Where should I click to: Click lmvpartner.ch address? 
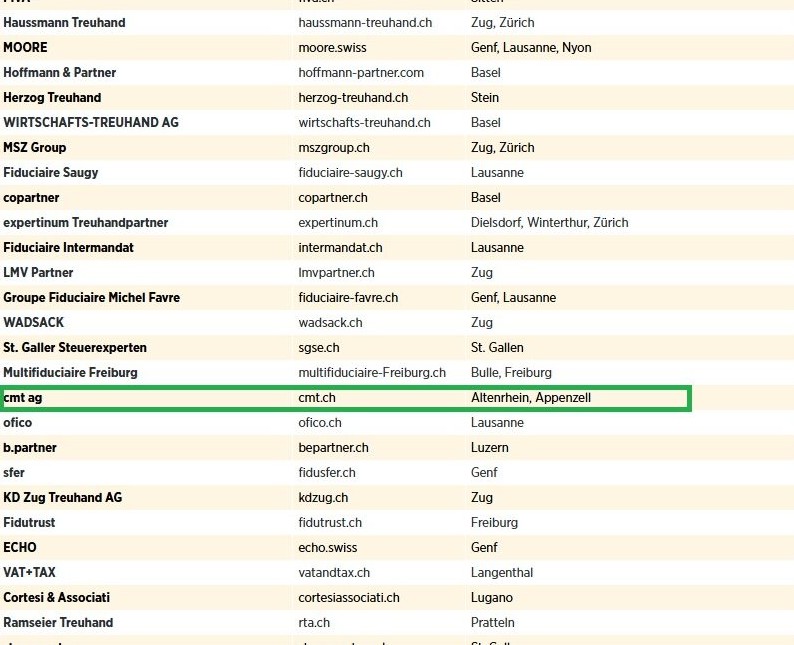click(x=336, y=273)
